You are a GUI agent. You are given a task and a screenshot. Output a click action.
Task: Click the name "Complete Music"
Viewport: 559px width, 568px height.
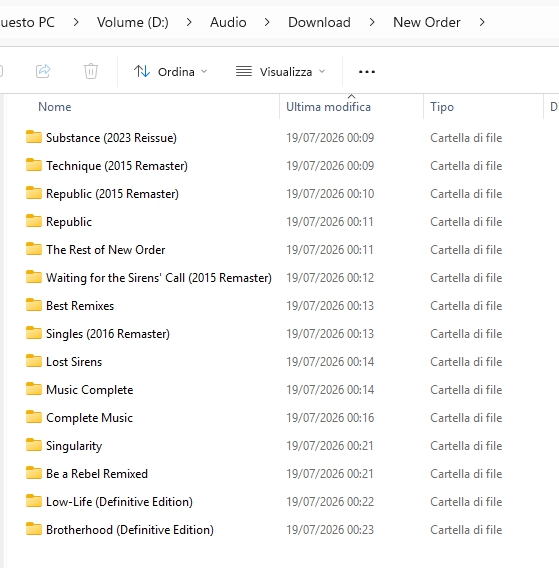[x=89, y=418]
